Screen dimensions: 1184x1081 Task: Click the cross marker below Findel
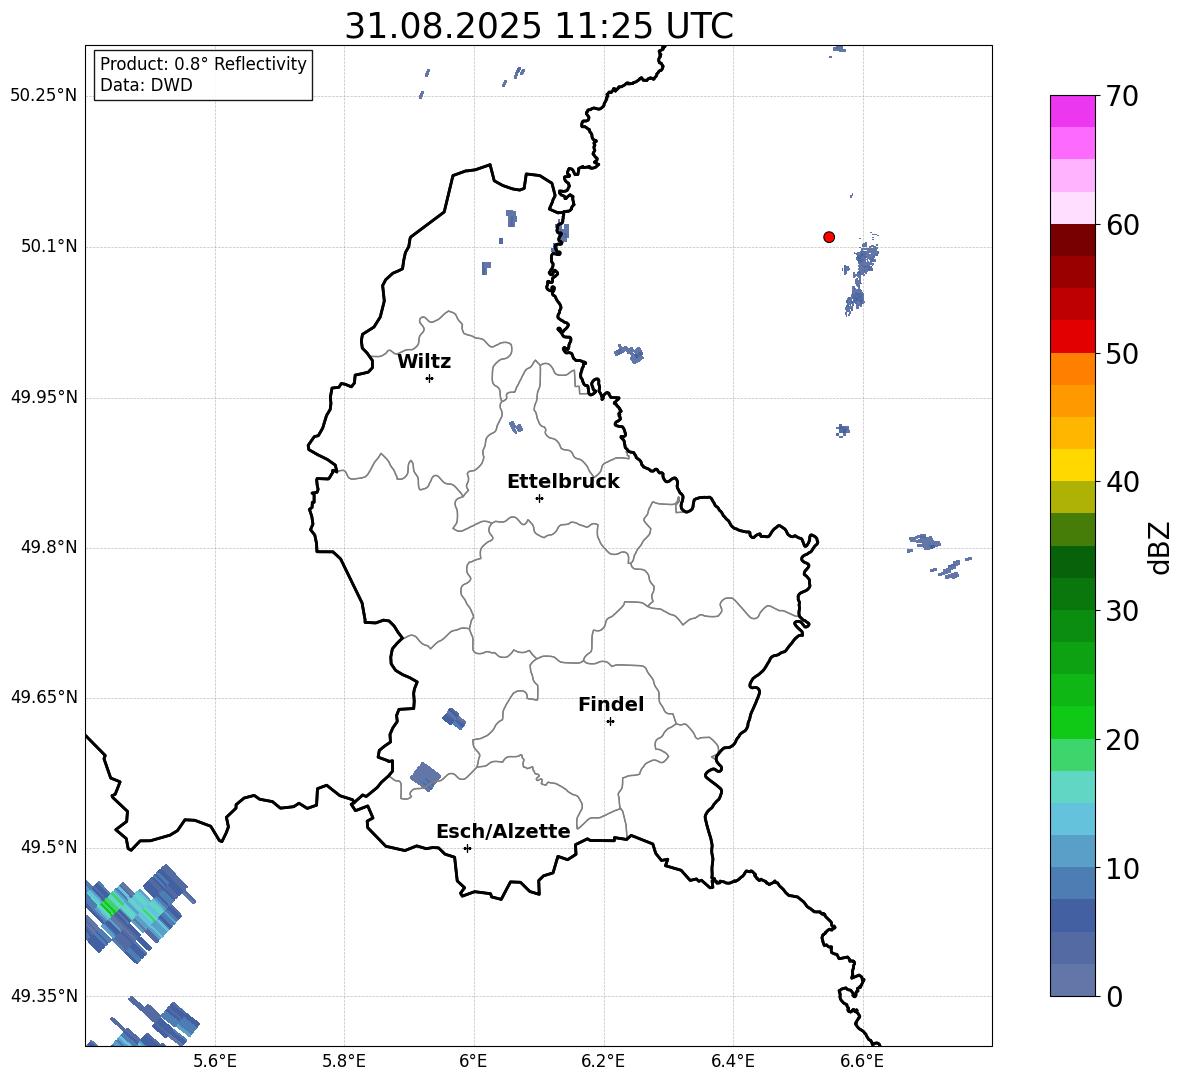click(x=610, y=722)
